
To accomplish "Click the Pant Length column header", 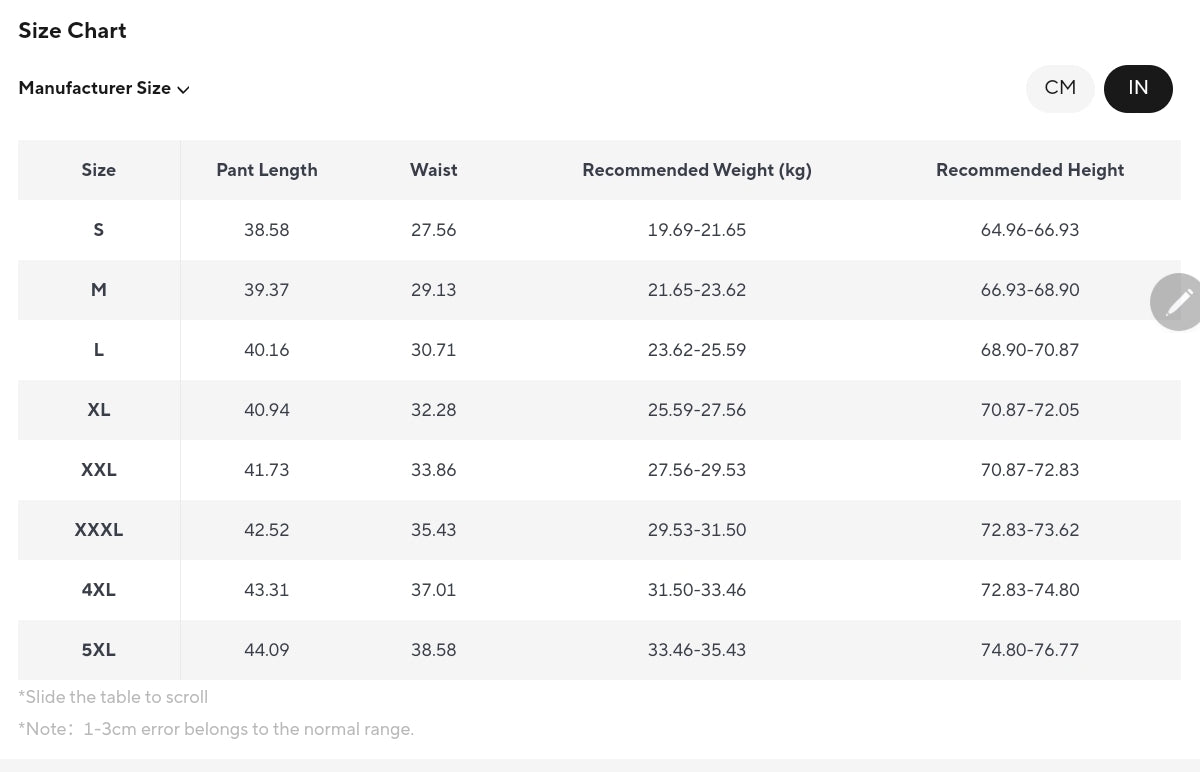I will click(267, 170).
